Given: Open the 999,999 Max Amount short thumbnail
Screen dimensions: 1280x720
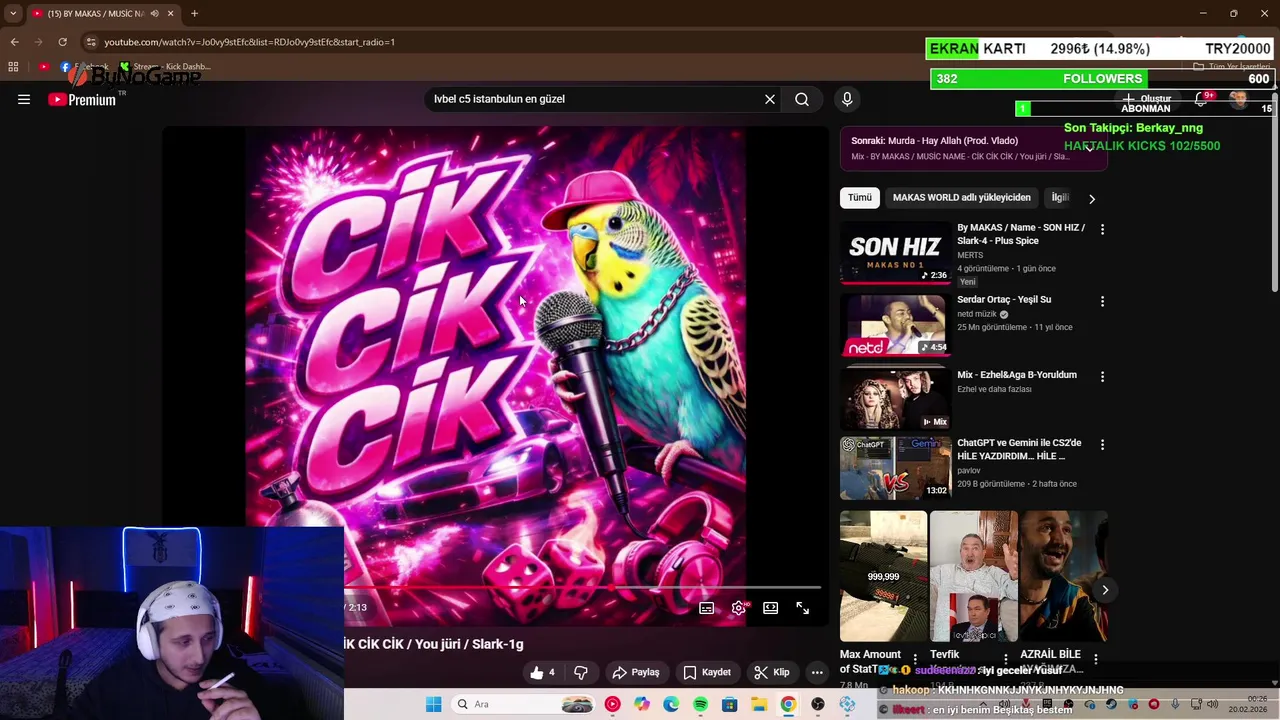Looking at the screenshot, I should click(883, 576).
